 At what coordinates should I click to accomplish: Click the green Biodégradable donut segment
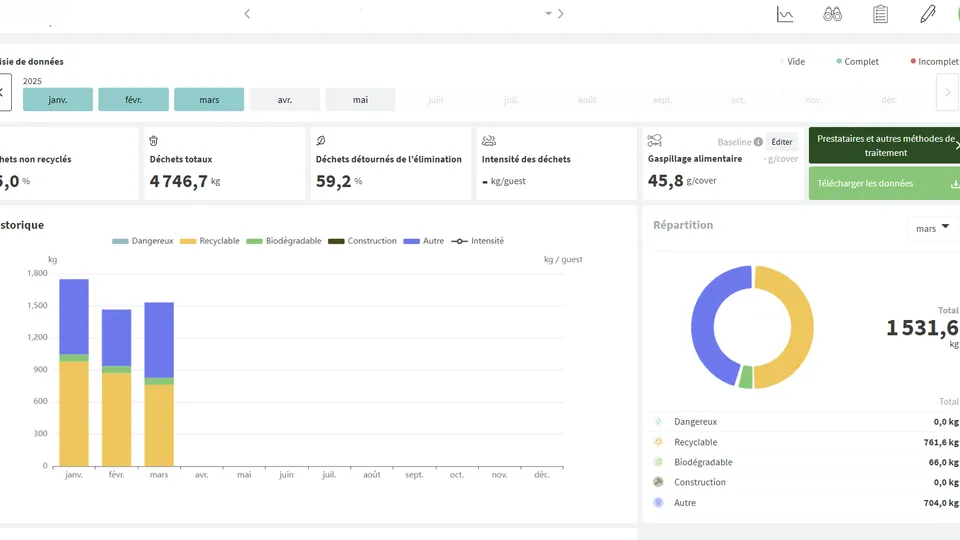point(745,377)
